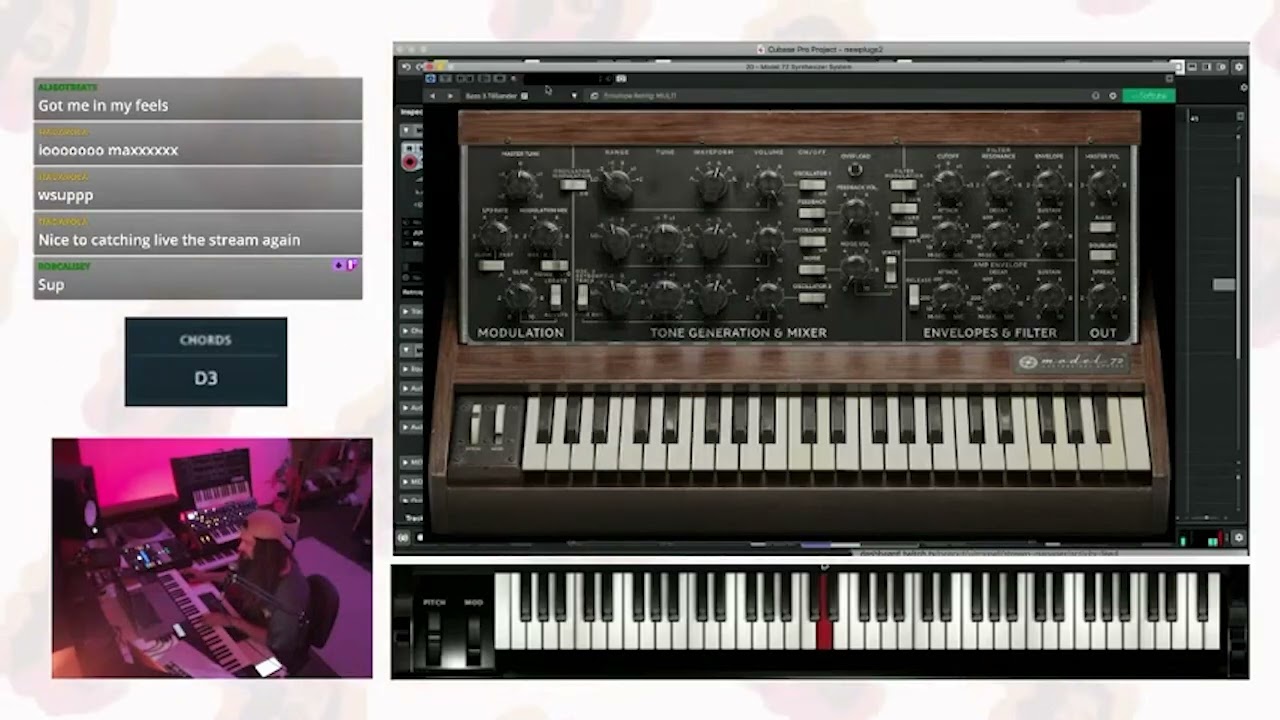Toggle Oscillator 1 on/off switch

pyautogui.click(x=812, y=185)
